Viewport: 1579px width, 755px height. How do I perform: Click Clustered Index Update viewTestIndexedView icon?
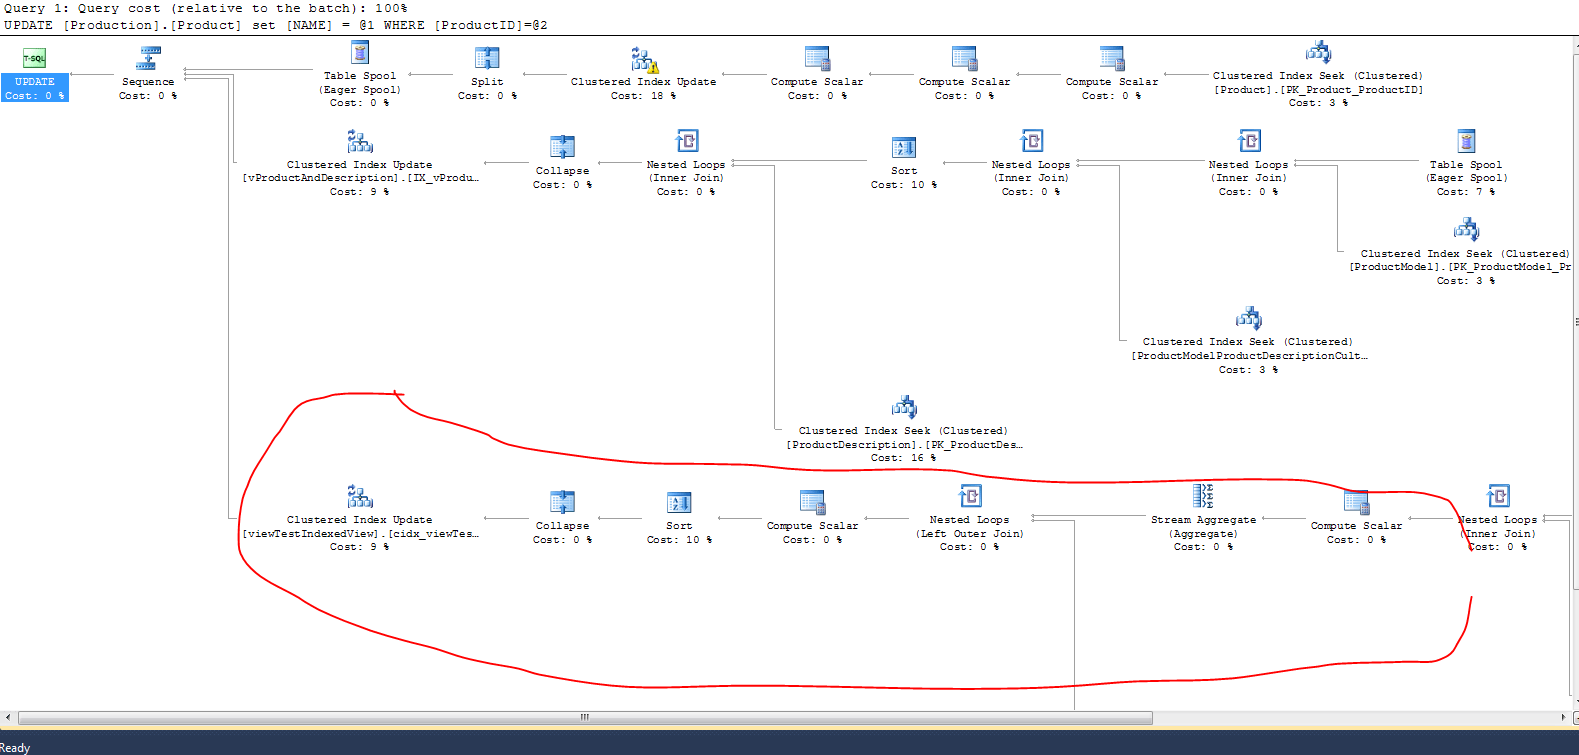coord(360,497)
